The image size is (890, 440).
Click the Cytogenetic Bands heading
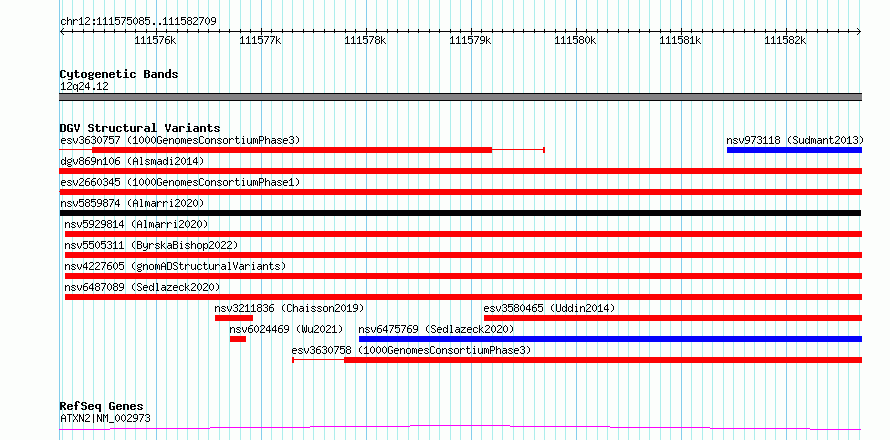119,74
